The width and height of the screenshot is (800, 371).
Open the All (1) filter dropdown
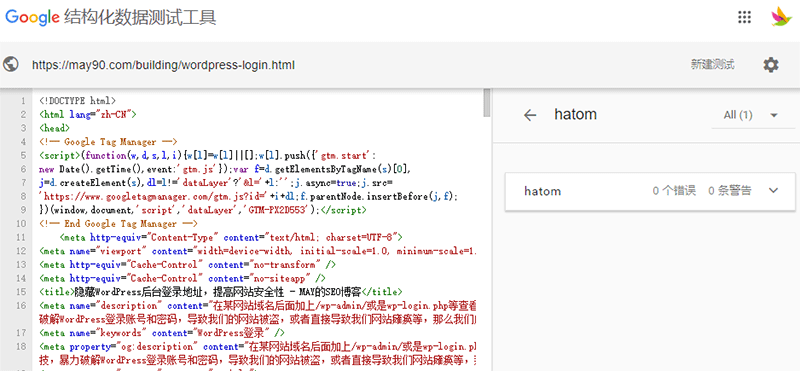point(753,115)
